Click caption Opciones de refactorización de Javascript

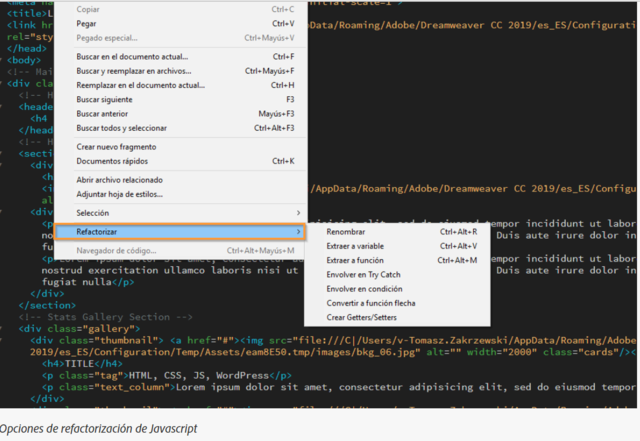[98, 429]
